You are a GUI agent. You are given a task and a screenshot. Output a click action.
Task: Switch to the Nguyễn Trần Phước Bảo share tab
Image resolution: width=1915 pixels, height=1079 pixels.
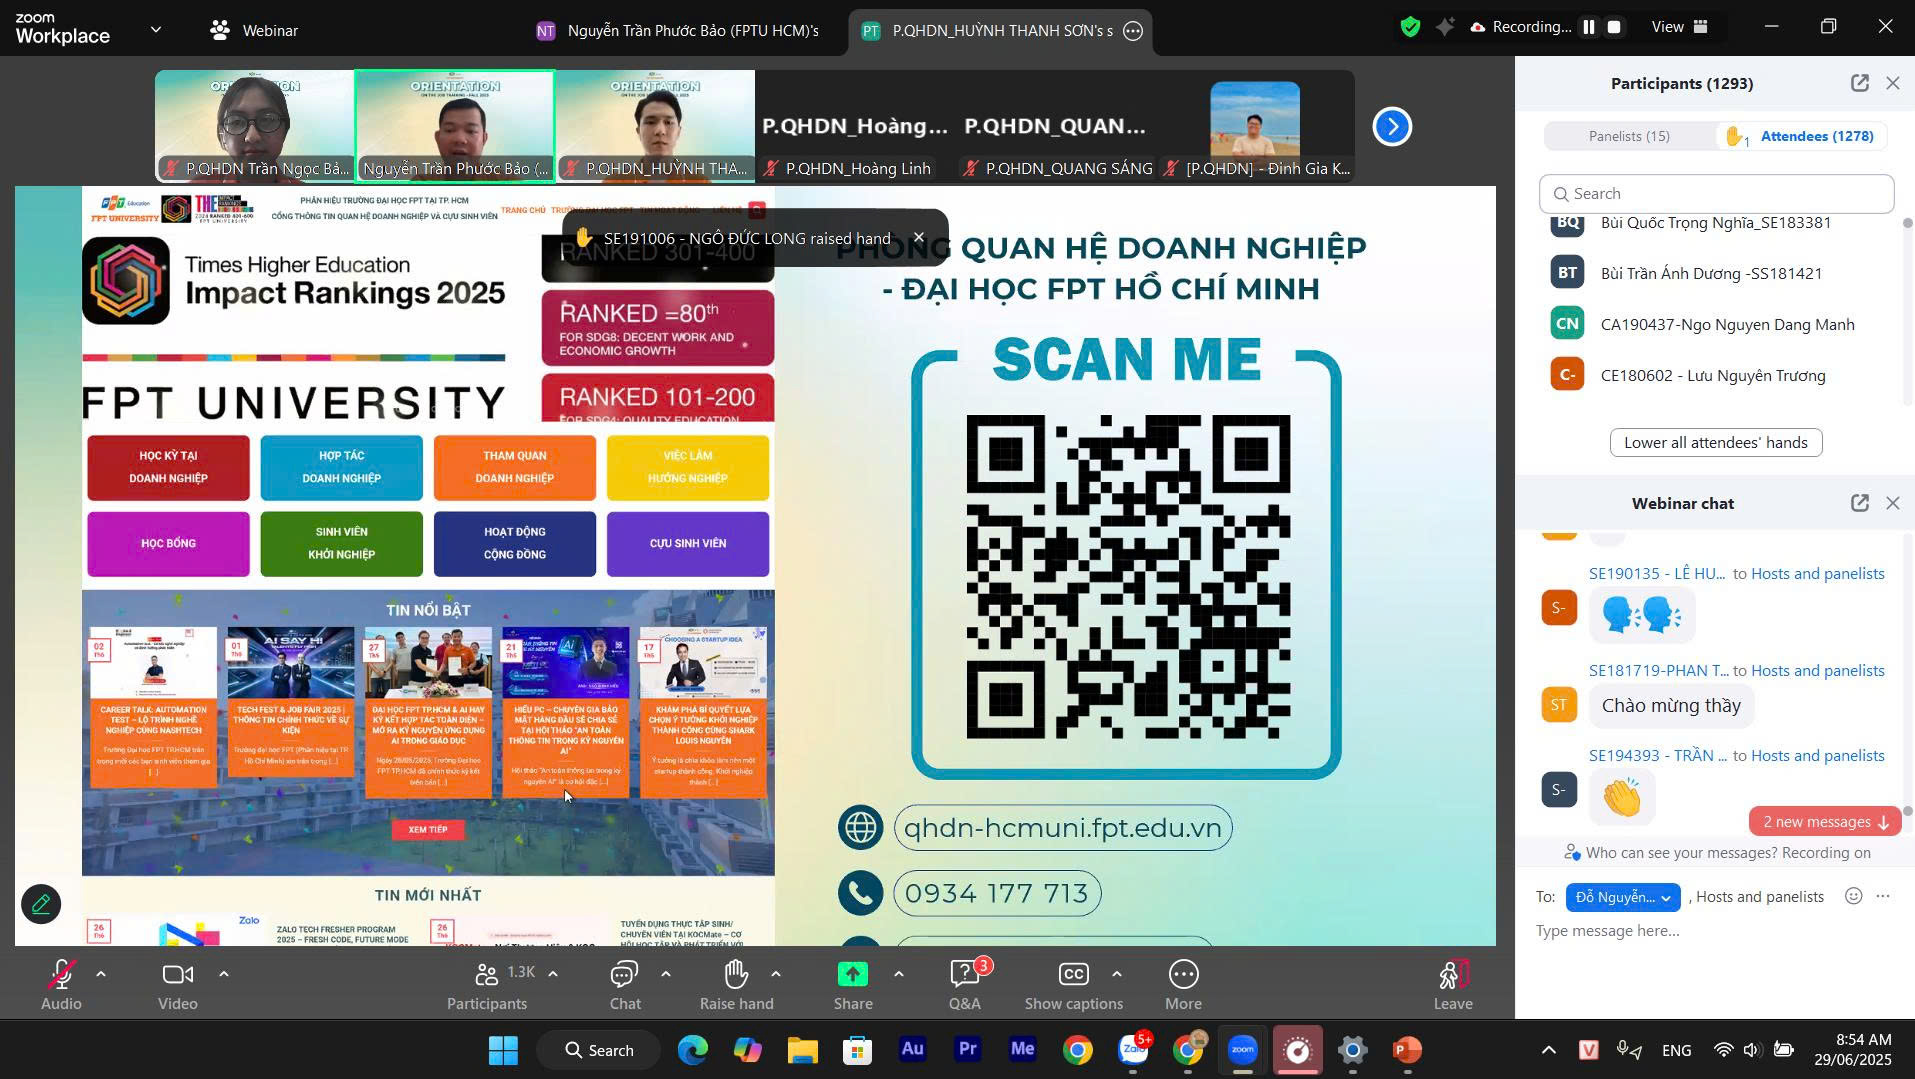(x=678, y=31)
